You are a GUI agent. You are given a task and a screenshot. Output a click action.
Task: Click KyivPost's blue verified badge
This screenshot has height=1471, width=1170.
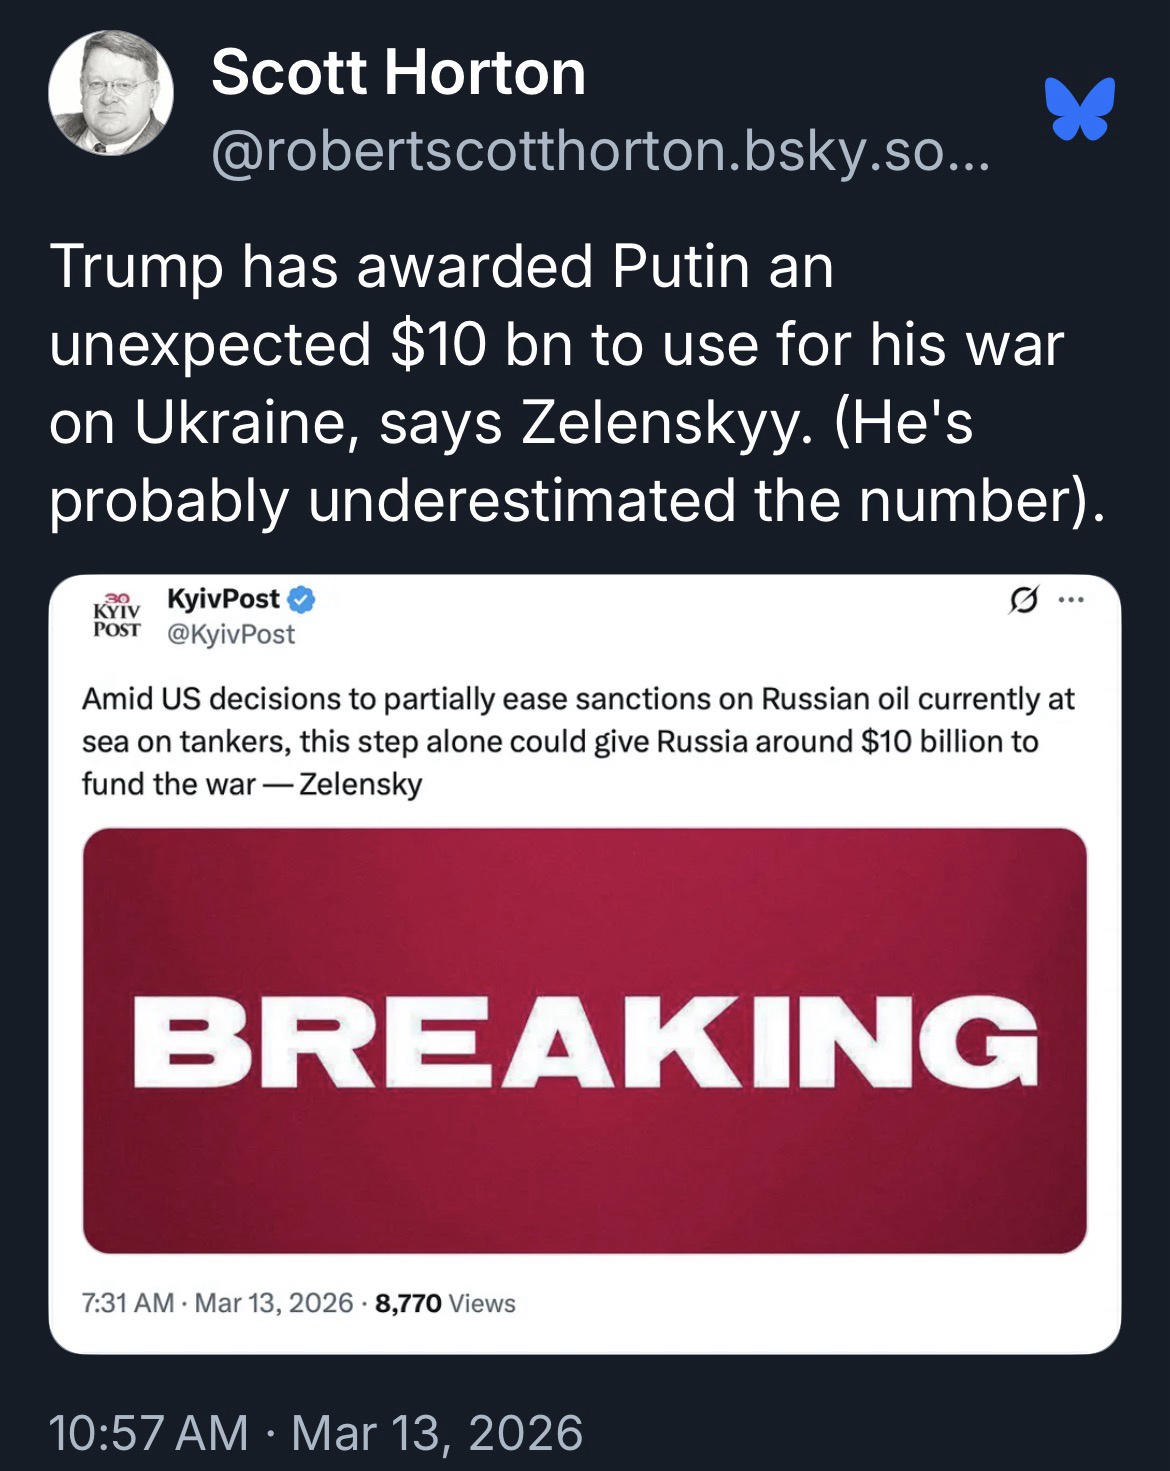click(301, 599)
